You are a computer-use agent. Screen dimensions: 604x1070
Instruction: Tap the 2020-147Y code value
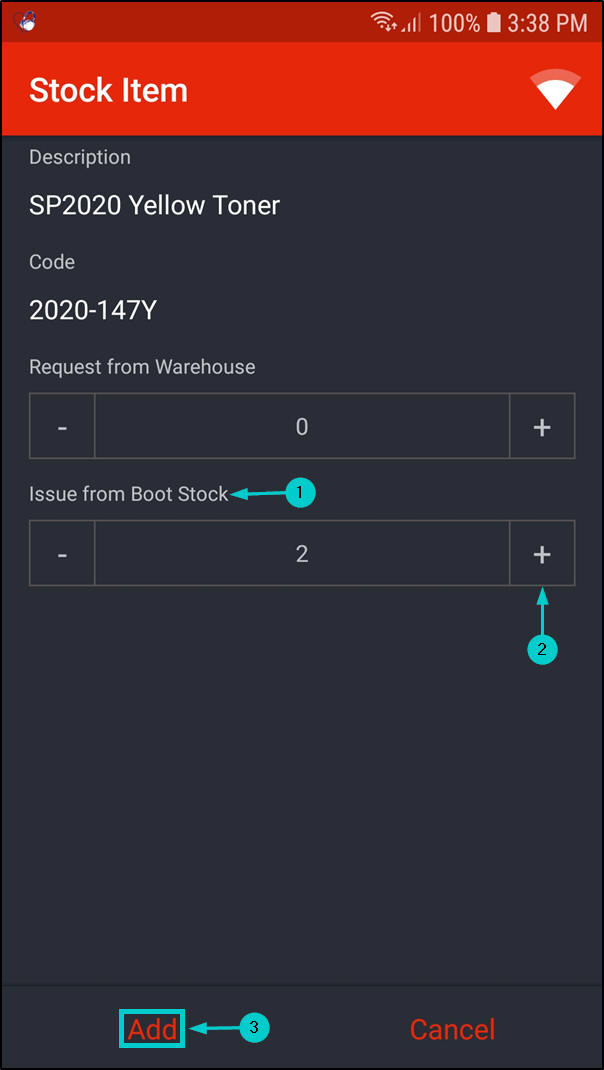[93, 310]
